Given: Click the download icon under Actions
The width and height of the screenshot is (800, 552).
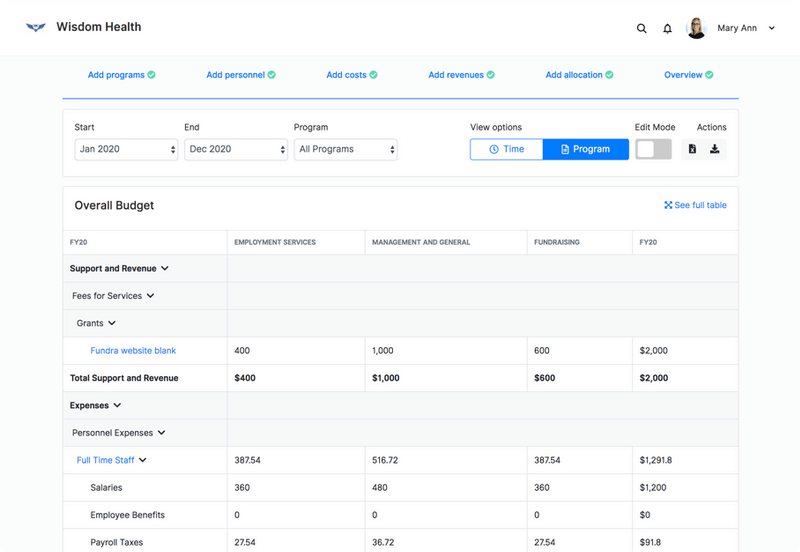Looking at the screenshot, I should click(x=715, y=149).
